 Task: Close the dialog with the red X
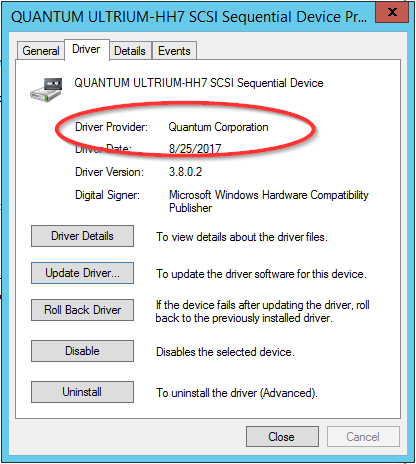pyautogui.click(x=392, y=13)
